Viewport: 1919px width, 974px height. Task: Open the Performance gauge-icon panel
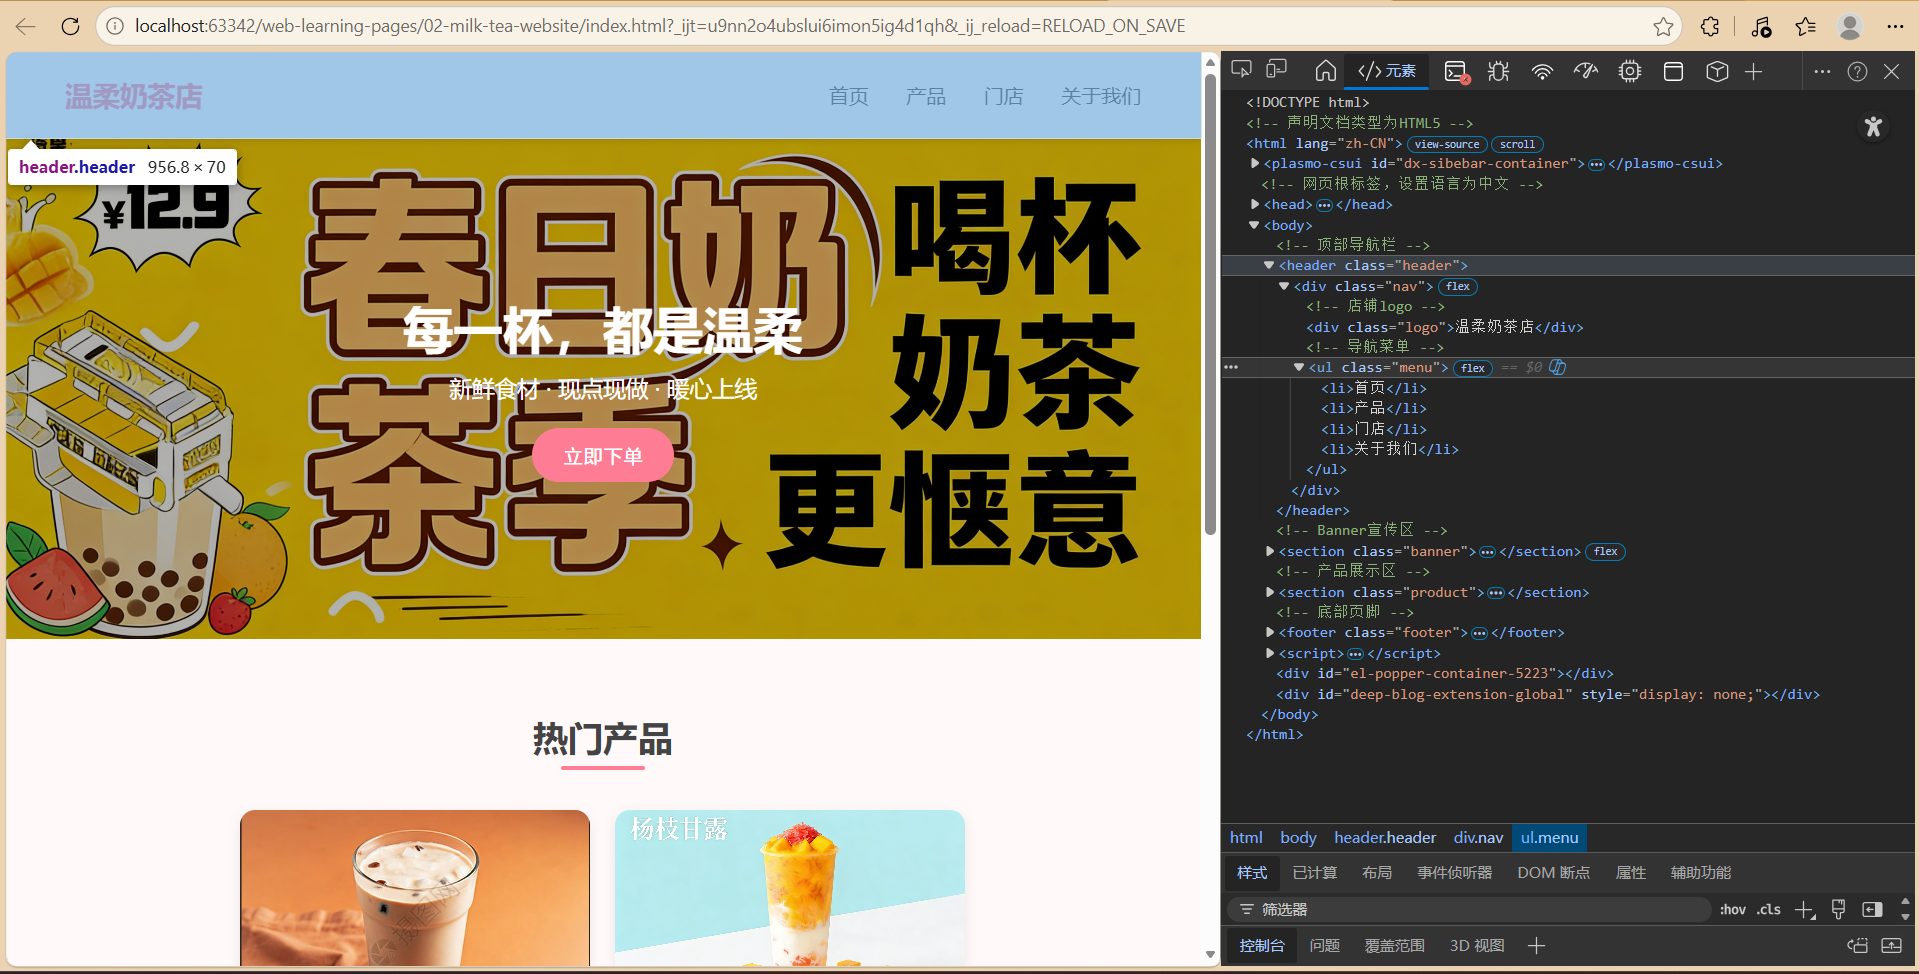(x=1586, y=72)
